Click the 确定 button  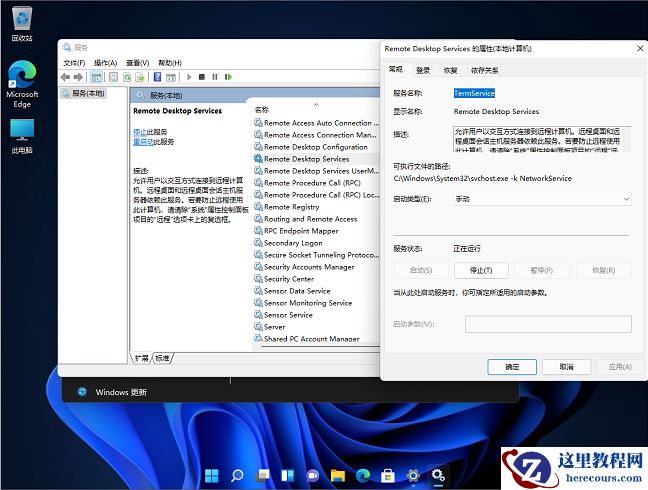coord(512,366)
